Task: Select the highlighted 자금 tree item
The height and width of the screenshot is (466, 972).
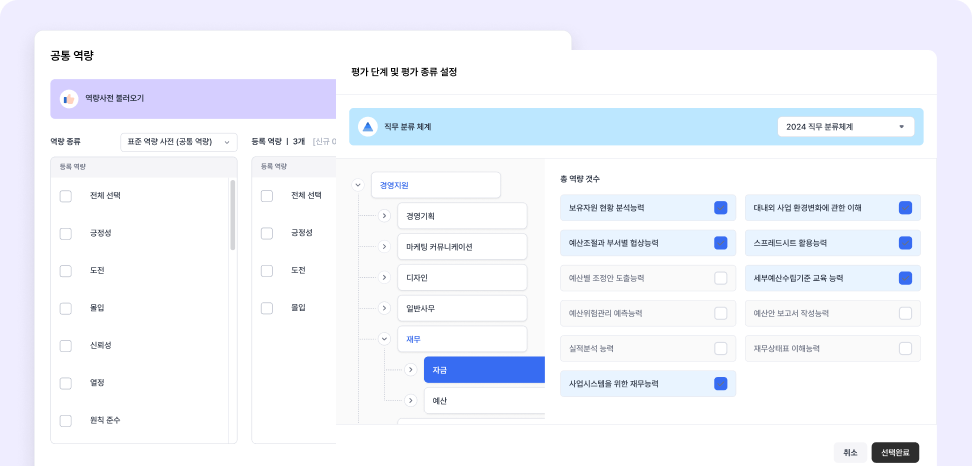Action: tap(484, 370)
